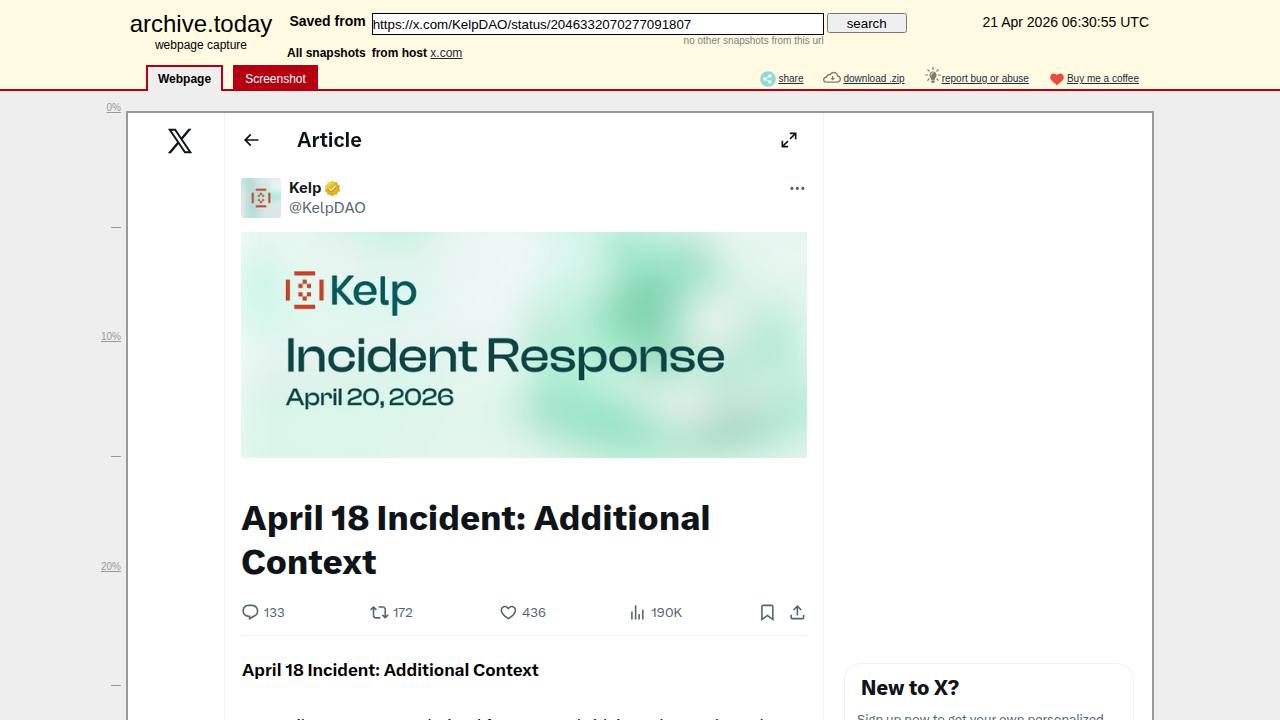Click the reply icon with 133 comments
This screenshot has width=1280, height=720.
tap(251, 612)
